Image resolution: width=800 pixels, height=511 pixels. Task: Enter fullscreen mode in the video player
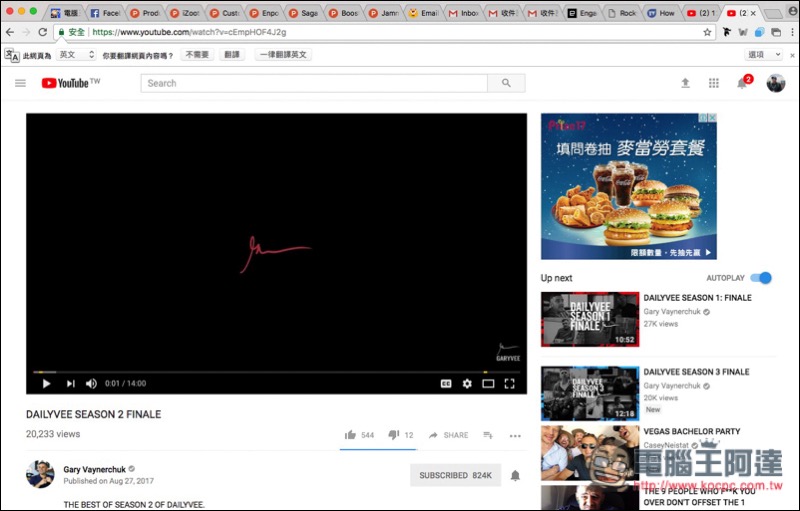pos(509,383)
